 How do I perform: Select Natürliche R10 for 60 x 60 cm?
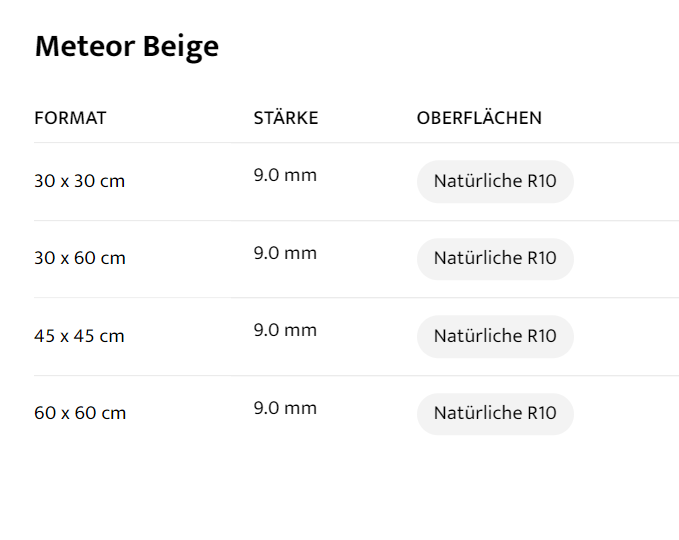tap(495, 413)
